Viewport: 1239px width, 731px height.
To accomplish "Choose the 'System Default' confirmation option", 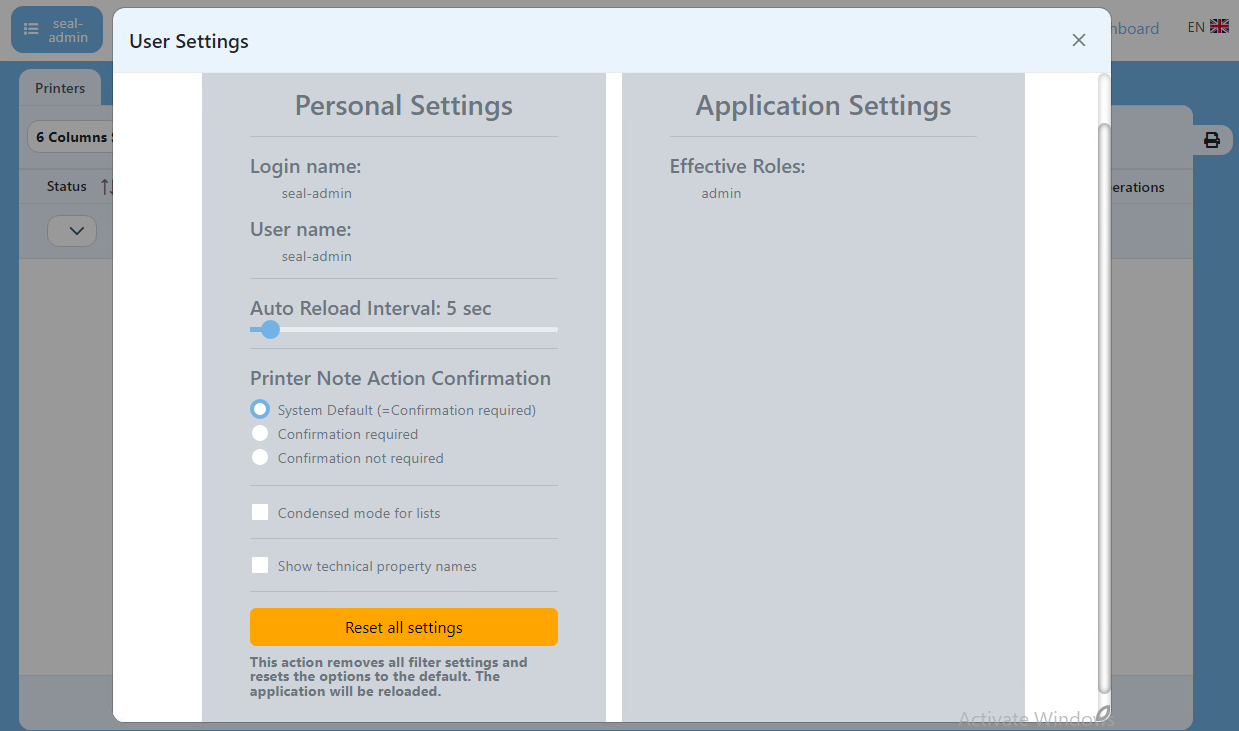I will (260, 409).
